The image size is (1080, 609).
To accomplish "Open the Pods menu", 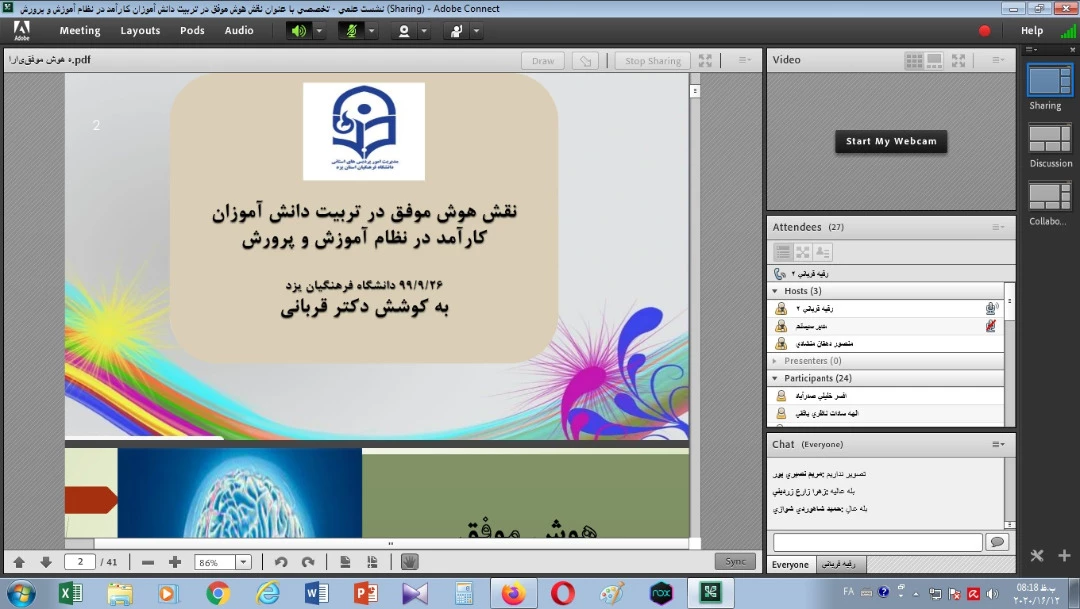I will click(192, 31).
